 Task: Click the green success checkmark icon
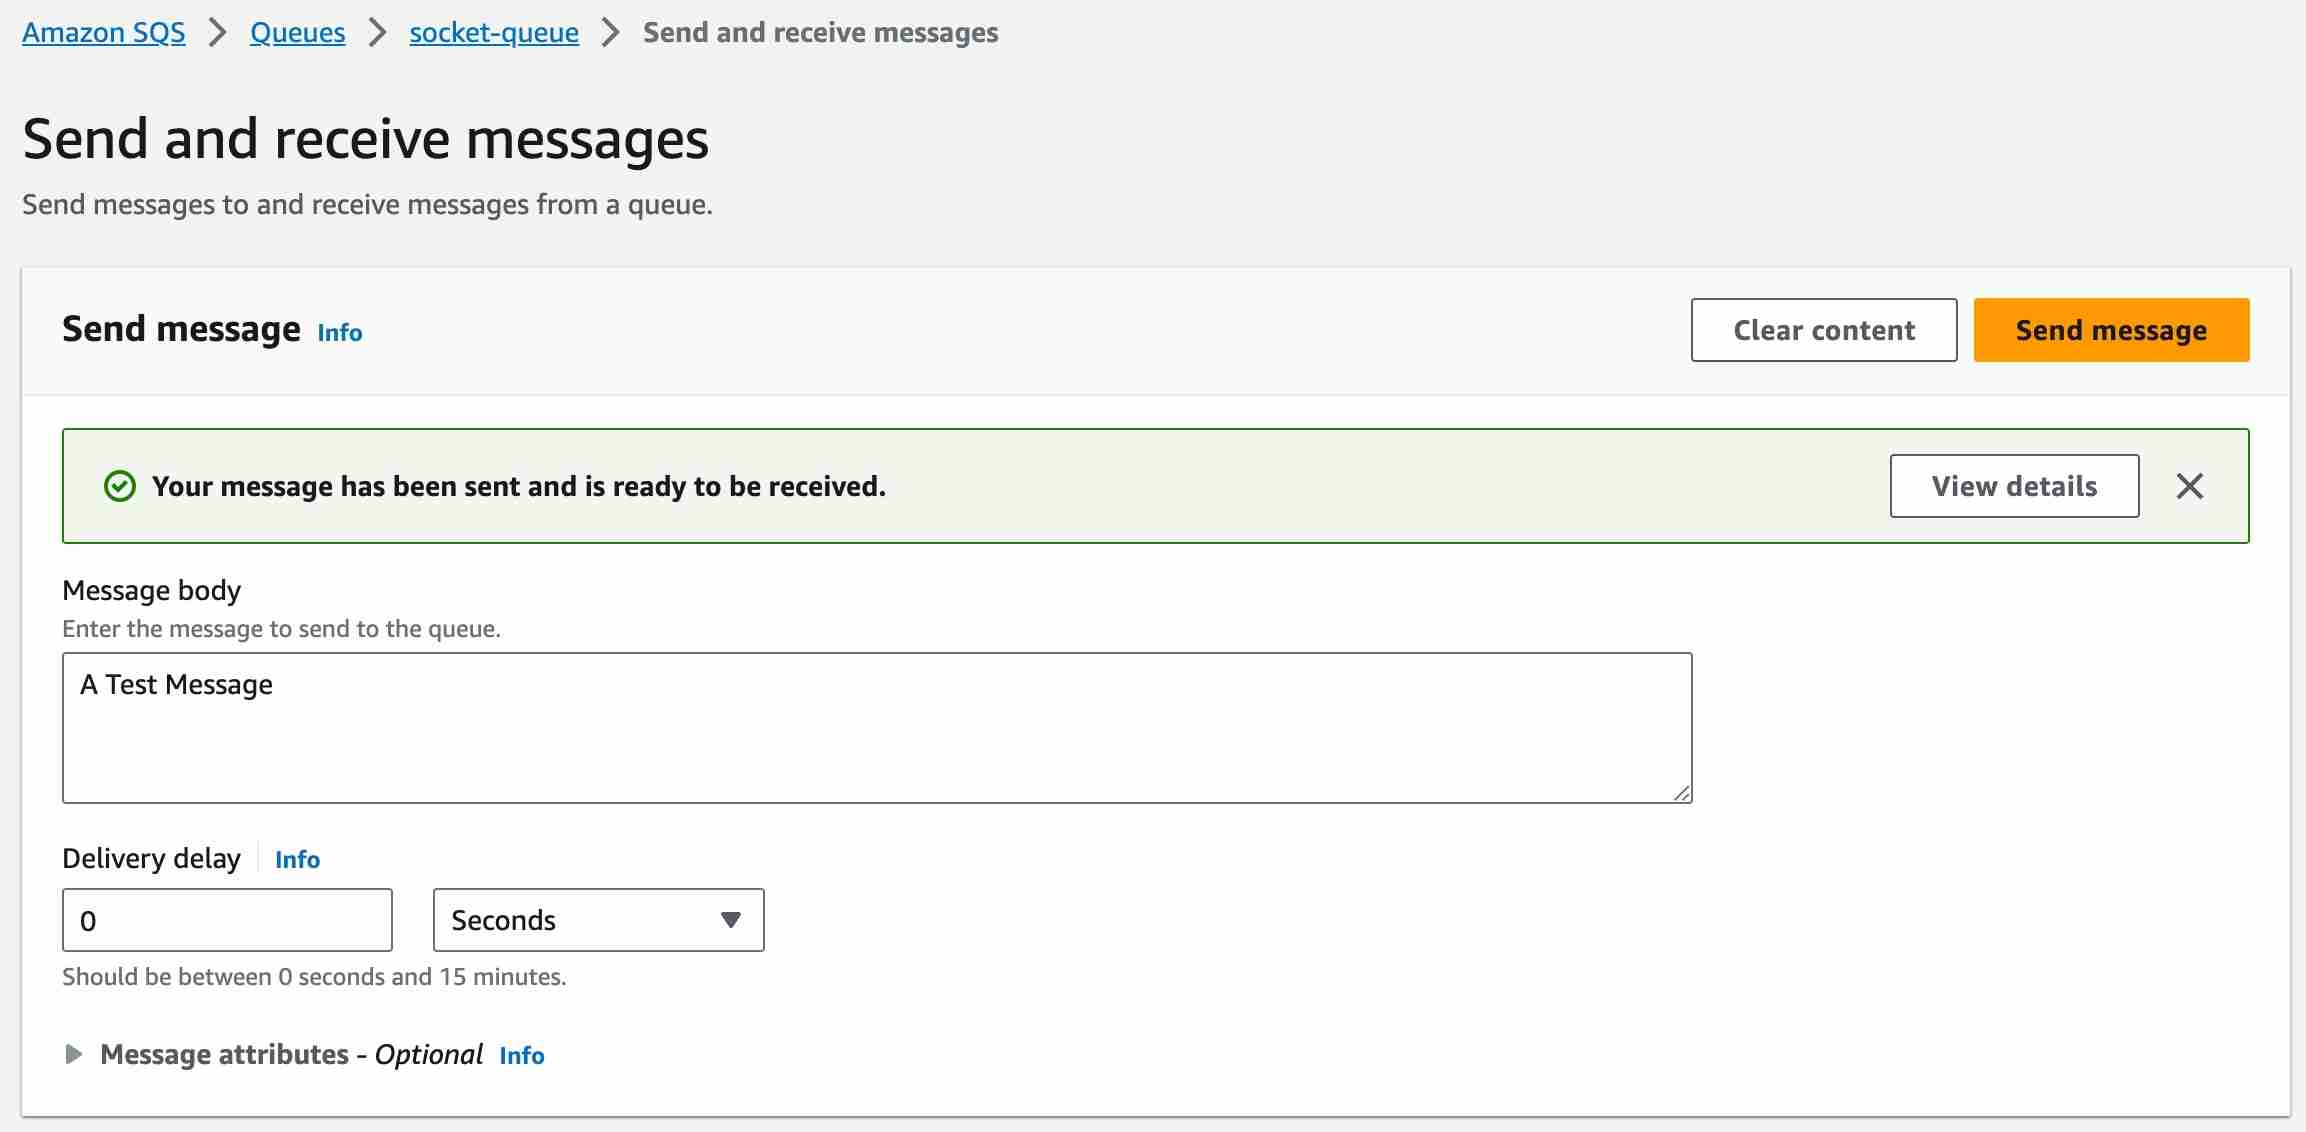[x=120, y=486]
